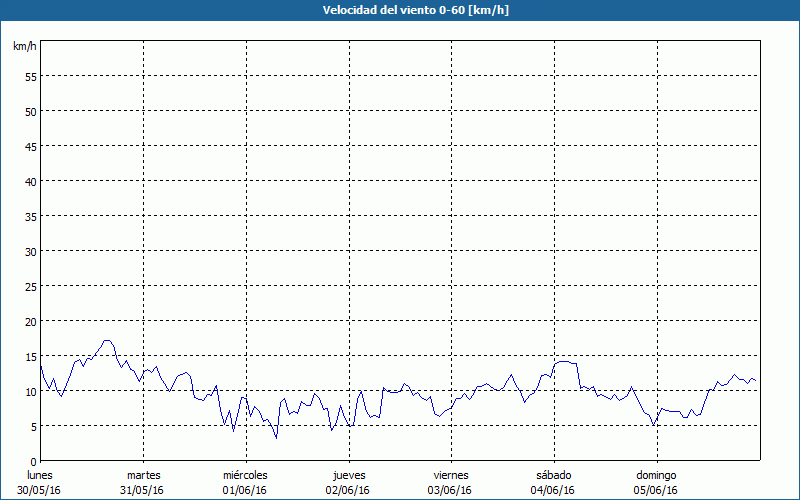The height and width of the screenshot is (500, 800).
Task: Select the 'sábado' day label
Action: pyautogui.click(x=553, y=475)
